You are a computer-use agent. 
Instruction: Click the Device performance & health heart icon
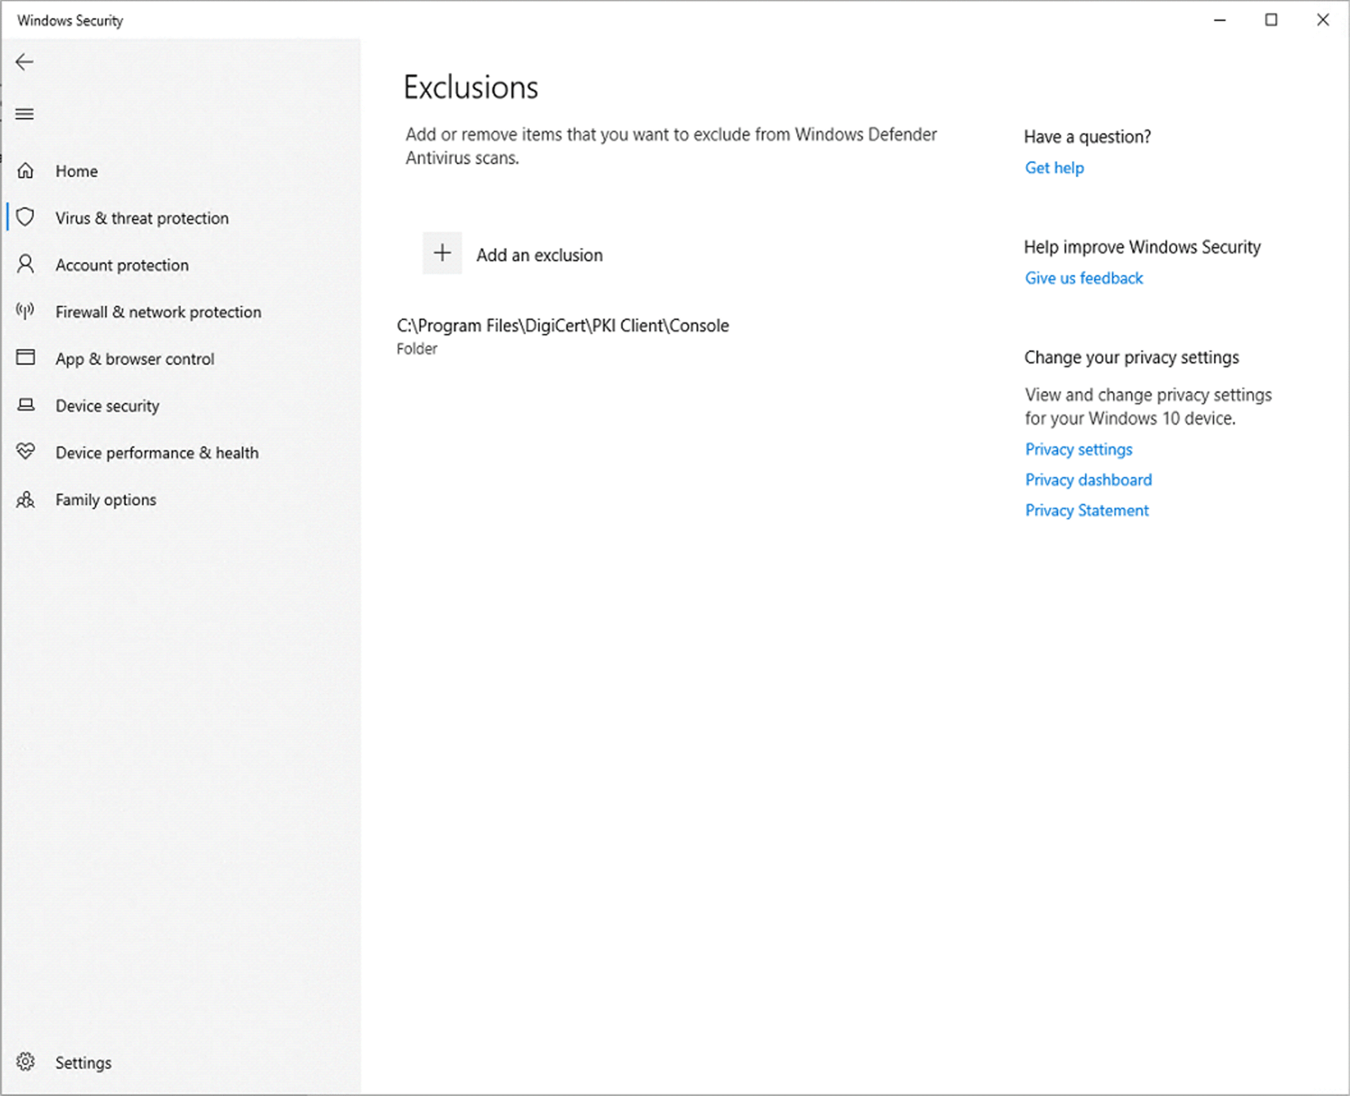point(26,452)
